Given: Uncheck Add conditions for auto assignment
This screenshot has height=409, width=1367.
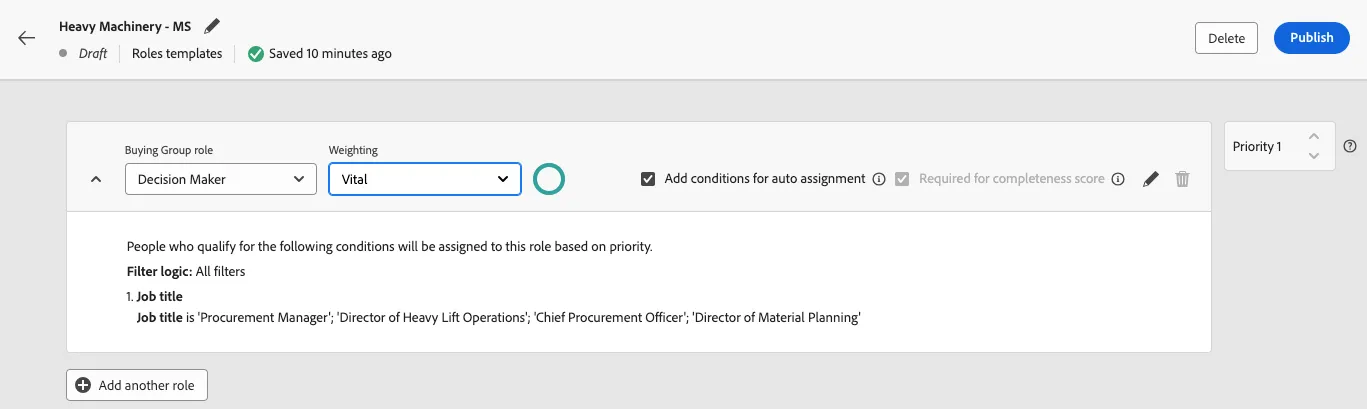Looking at the screenshot, I should click(648, 179).
